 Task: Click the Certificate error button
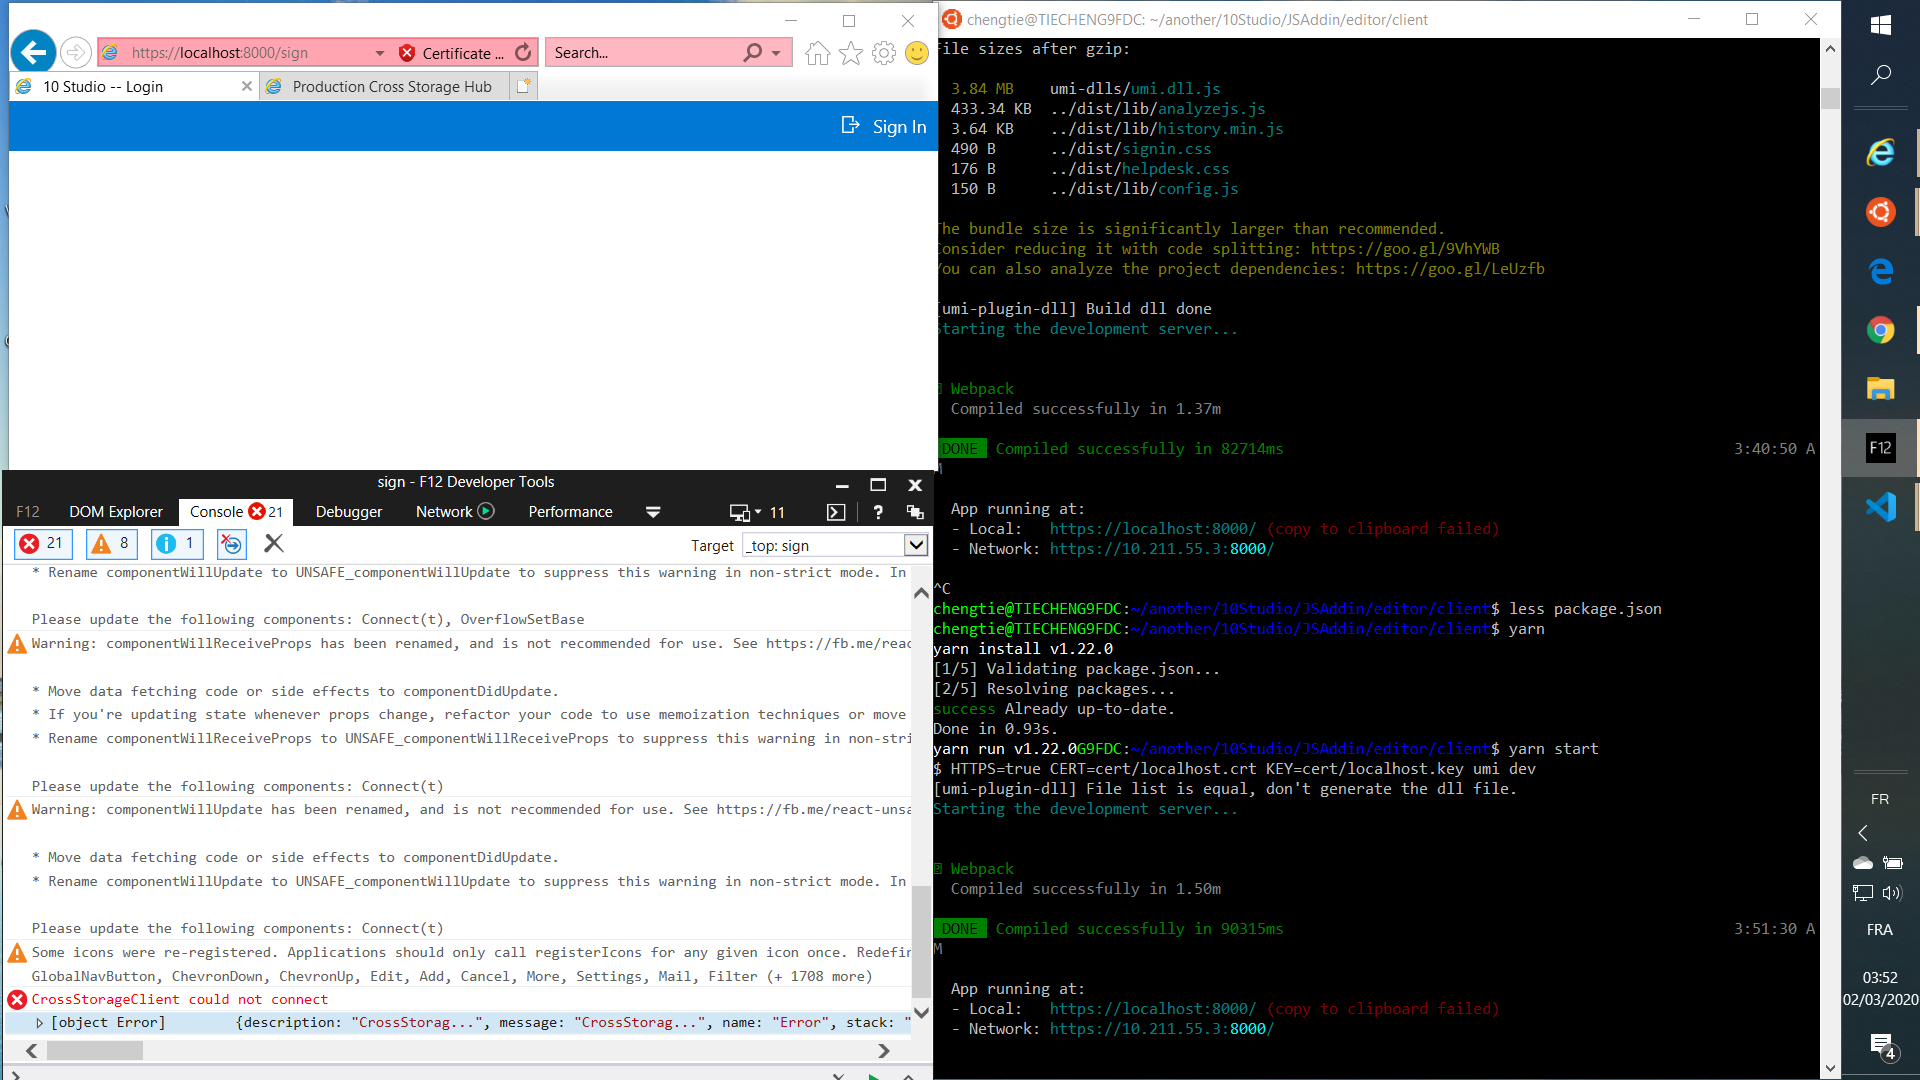[452, 53]
